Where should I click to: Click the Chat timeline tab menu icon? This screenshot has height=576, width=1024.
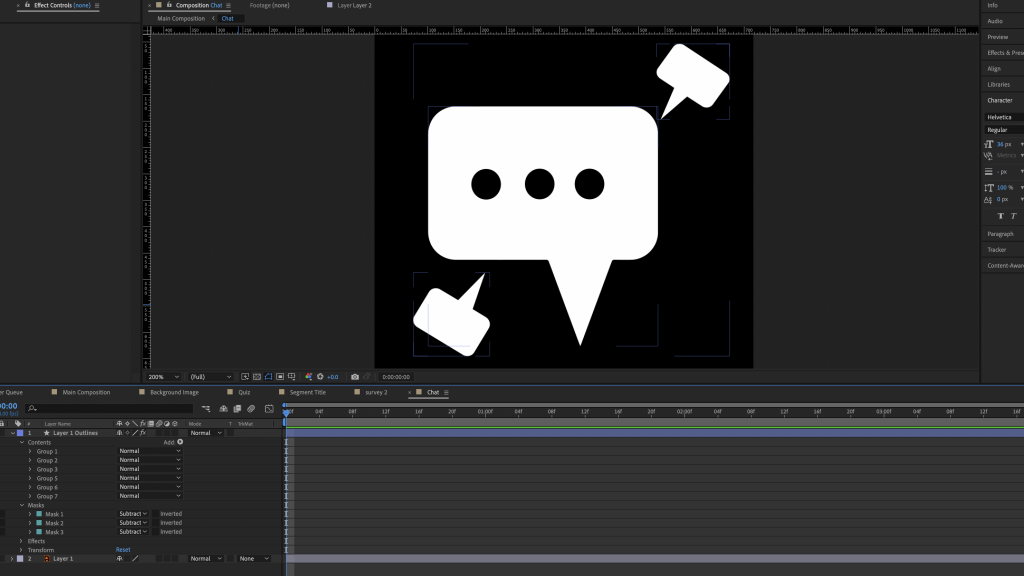coord(446,392)
